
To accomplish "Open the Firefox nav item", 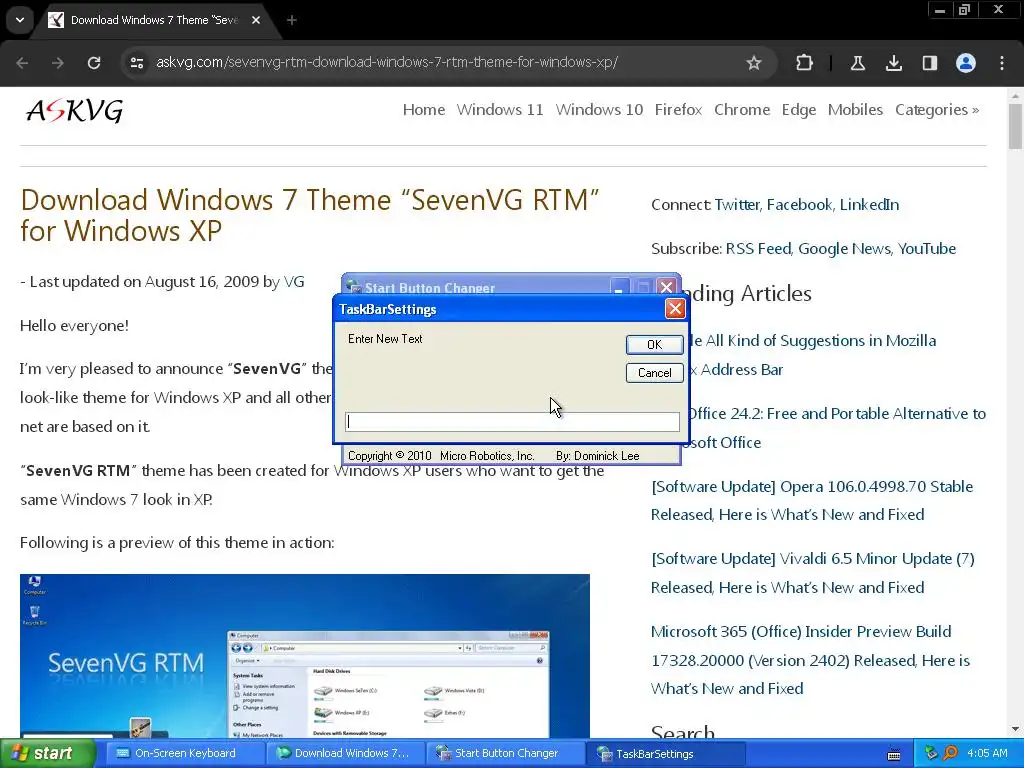I will point(678,110).
